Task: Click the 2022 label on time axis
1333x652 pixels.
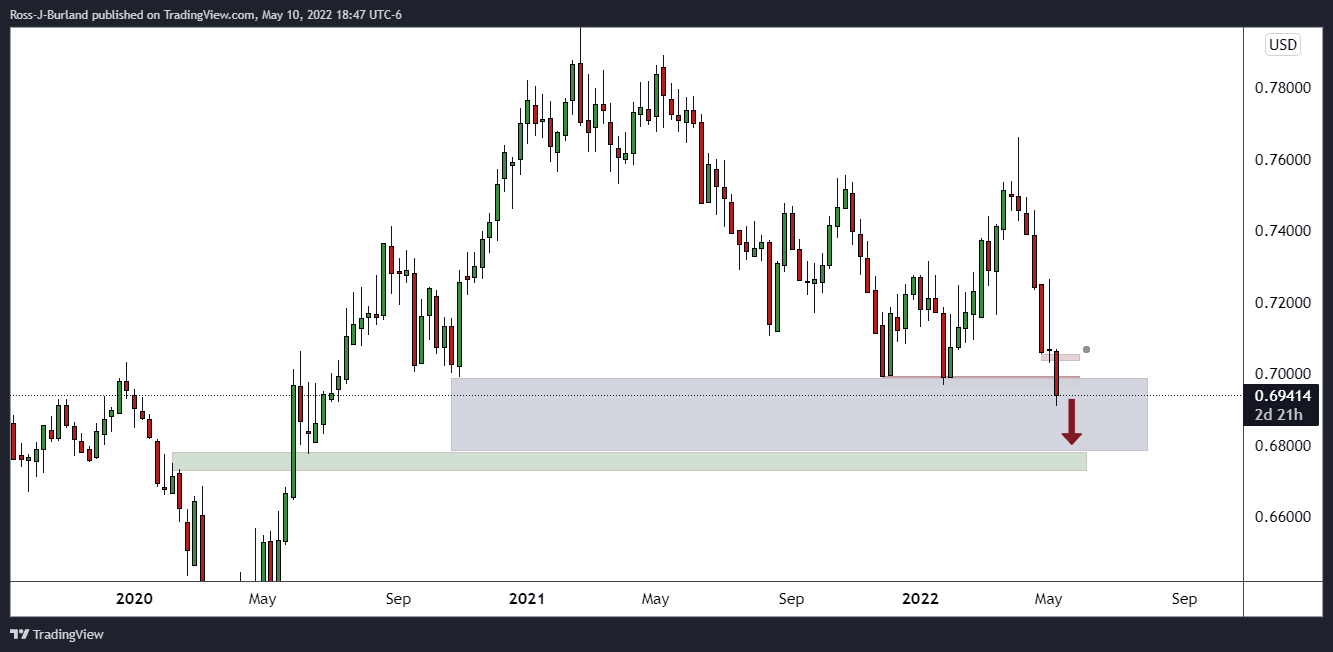Action: point(920,599)
